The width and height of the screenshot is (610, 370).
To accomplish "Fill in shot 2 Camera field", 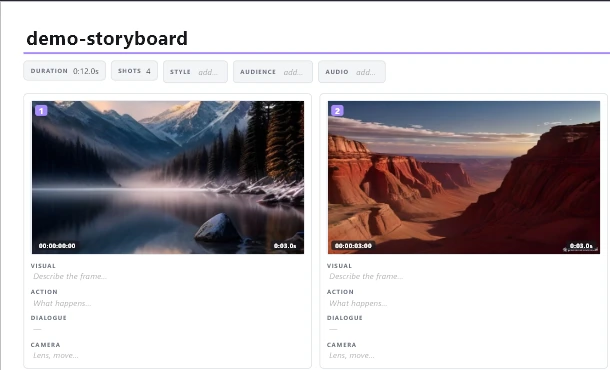I will (464, 355).
